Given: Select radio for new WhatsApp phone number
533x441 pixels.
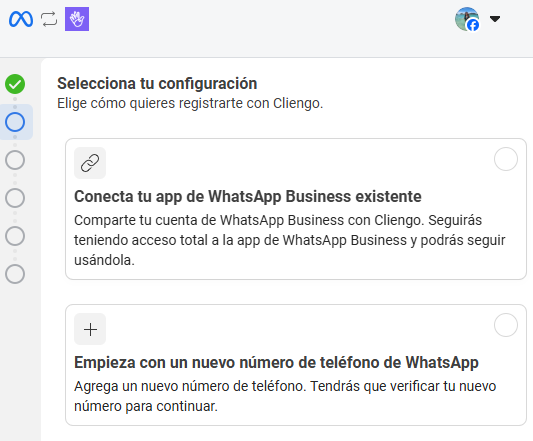Looking at the screenshot, I should pos(506,325).
